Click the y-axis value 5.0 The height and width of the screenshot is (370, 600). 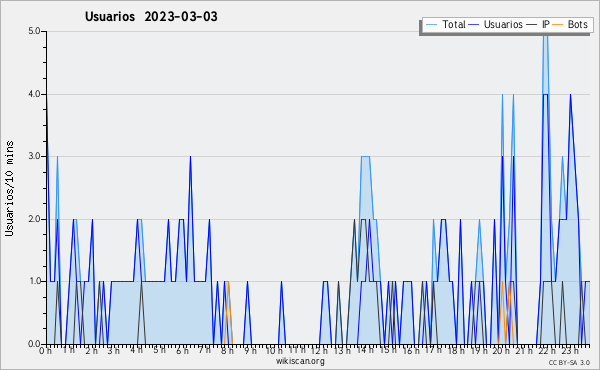tap(34, 31)
